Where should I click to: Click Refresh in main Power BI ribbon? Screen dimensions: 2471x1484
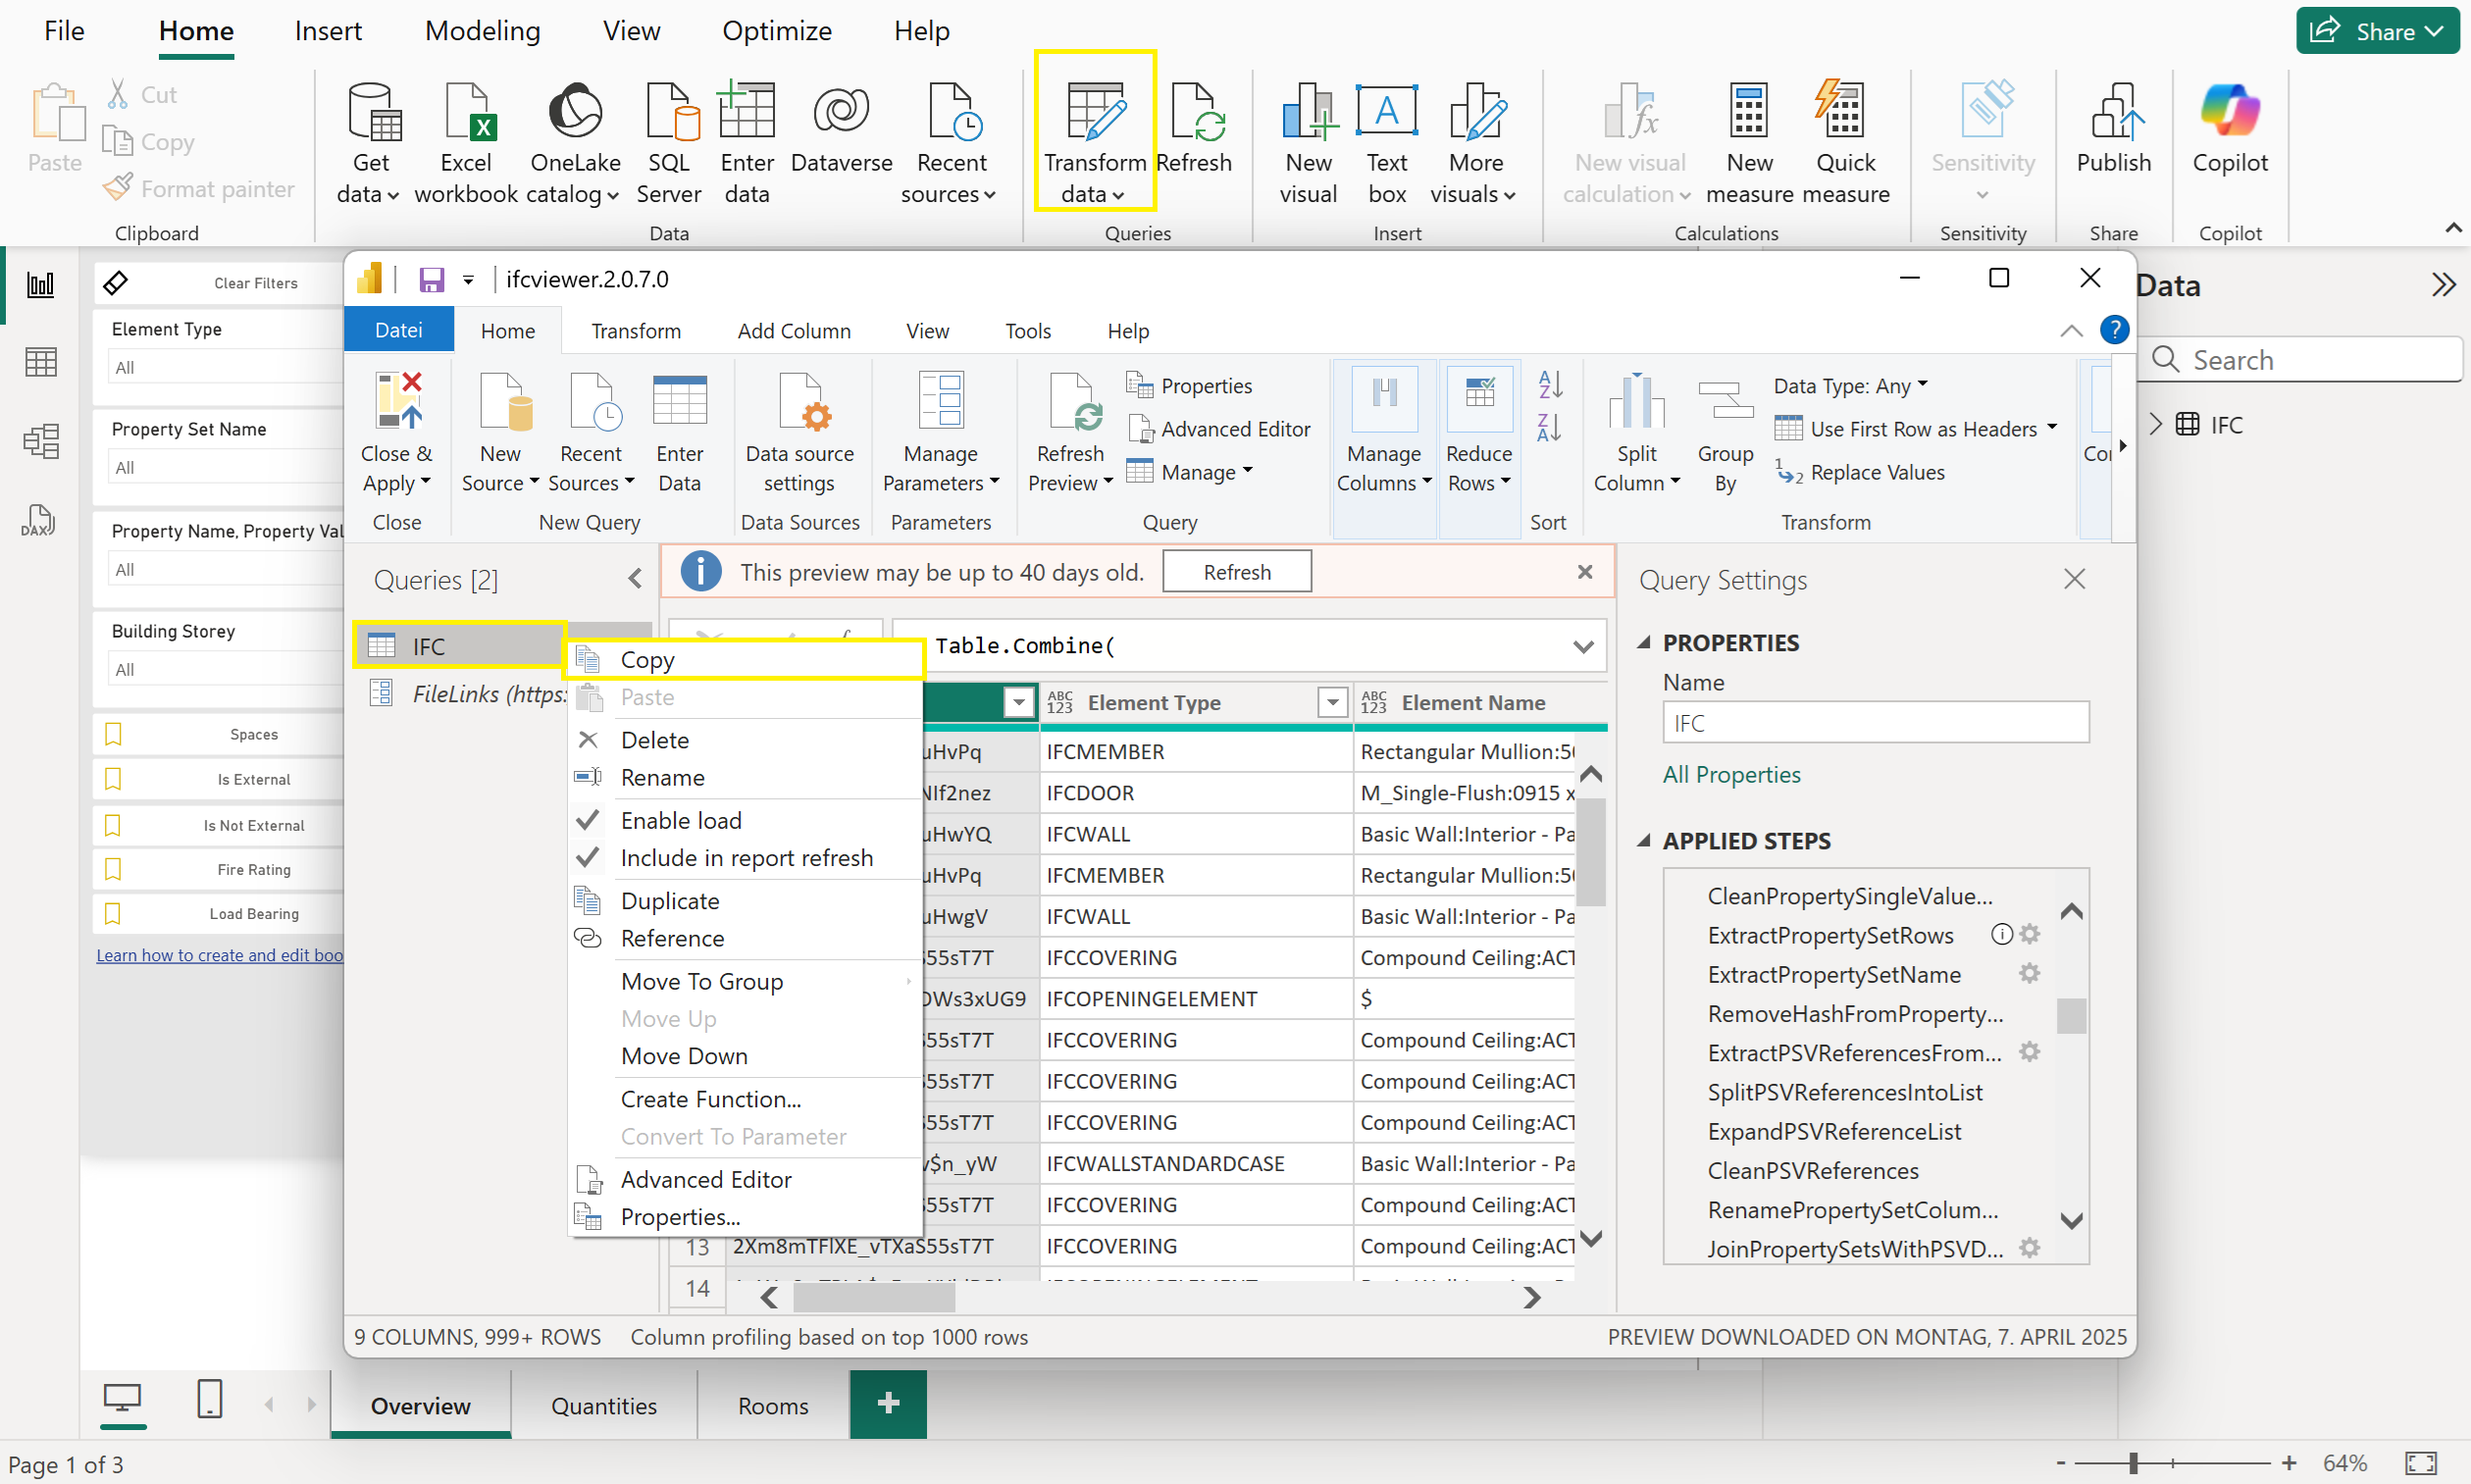click(x=1194, y=130)
